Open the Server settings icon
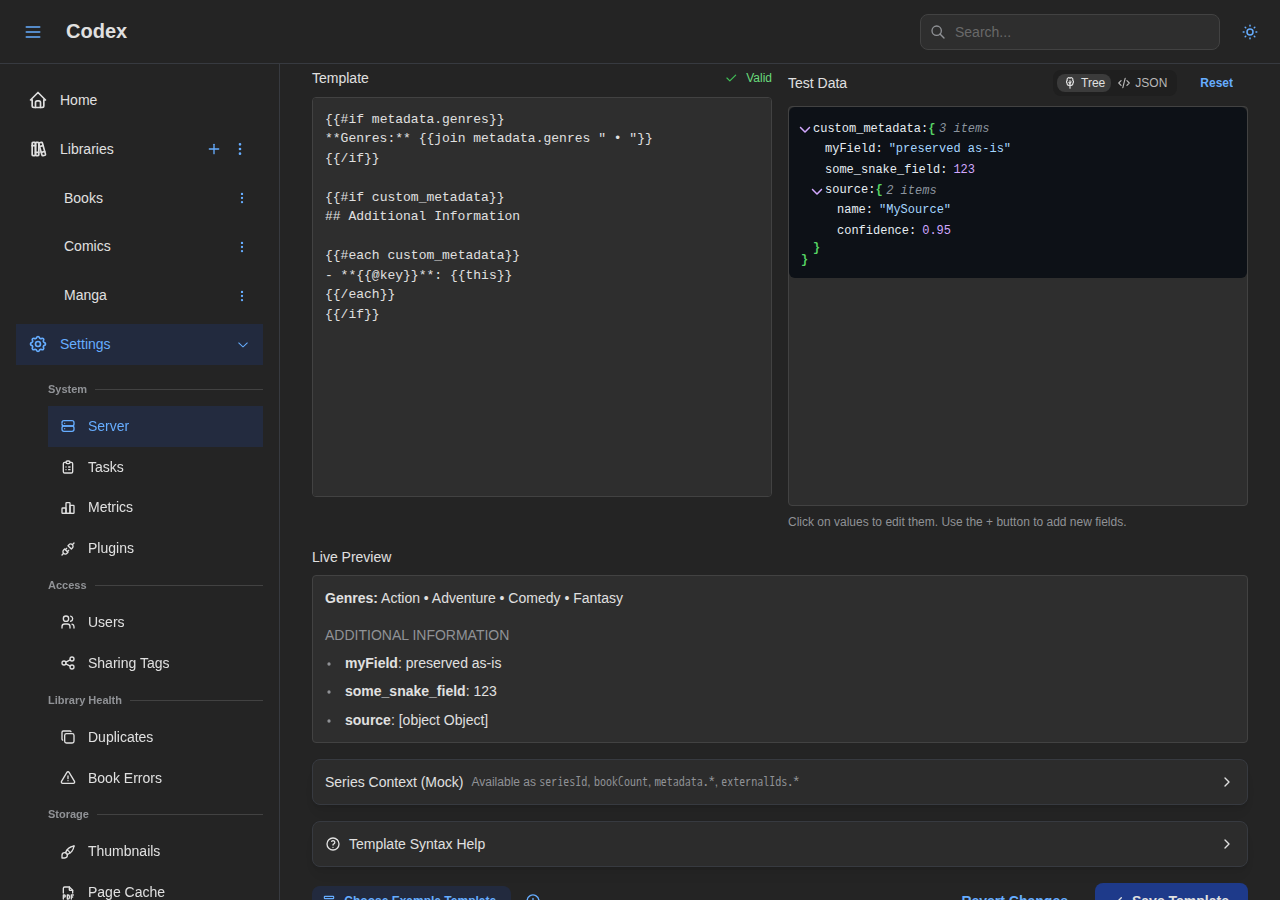 [x=68, y=426]
